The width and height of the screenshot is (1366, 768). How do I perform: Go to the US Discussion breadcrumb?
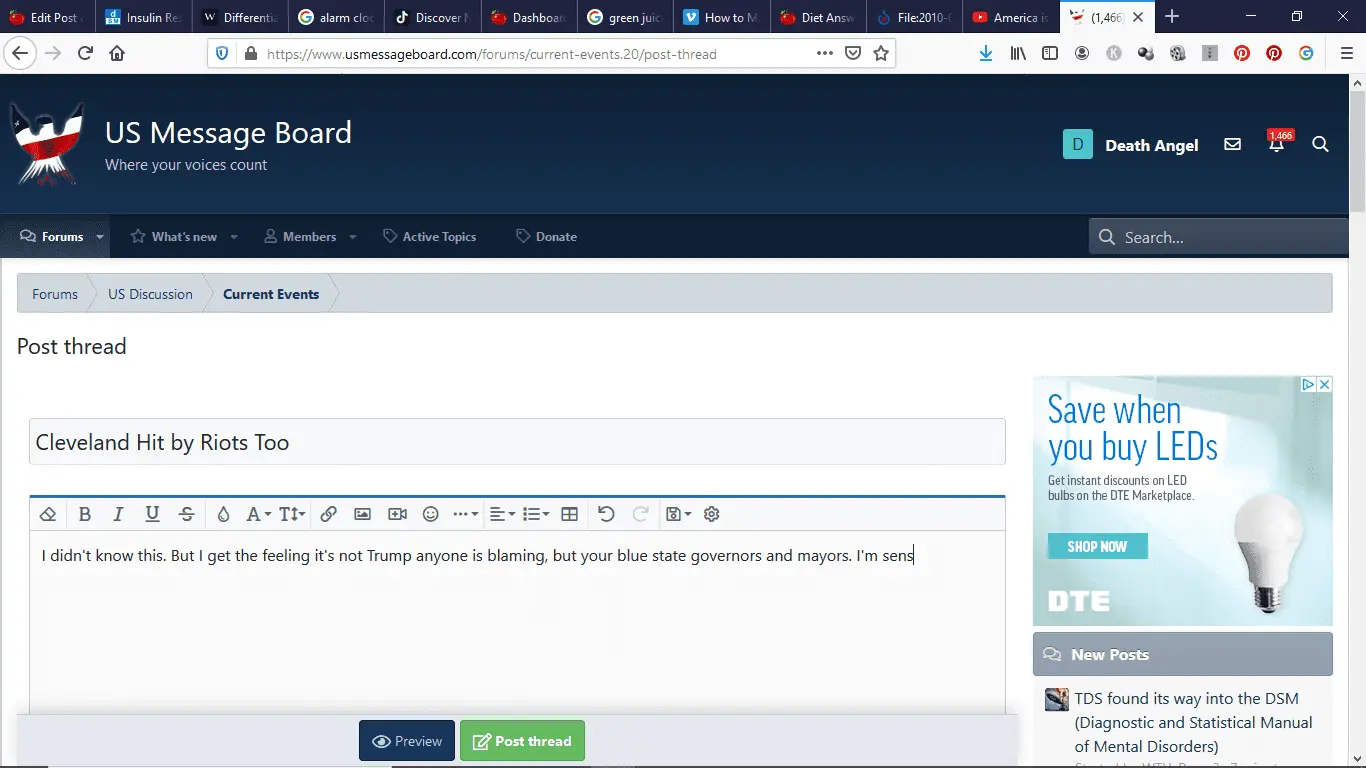[150, 294]
